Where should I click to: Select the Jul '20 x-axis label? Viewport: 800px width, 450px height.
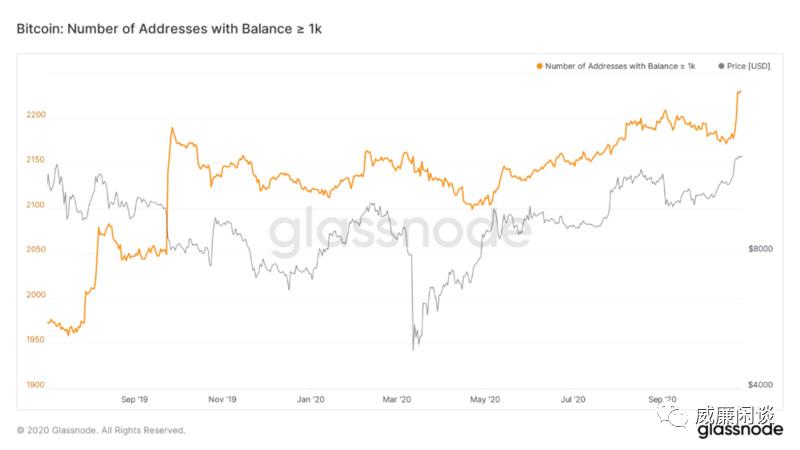click(x=572, y=400)
